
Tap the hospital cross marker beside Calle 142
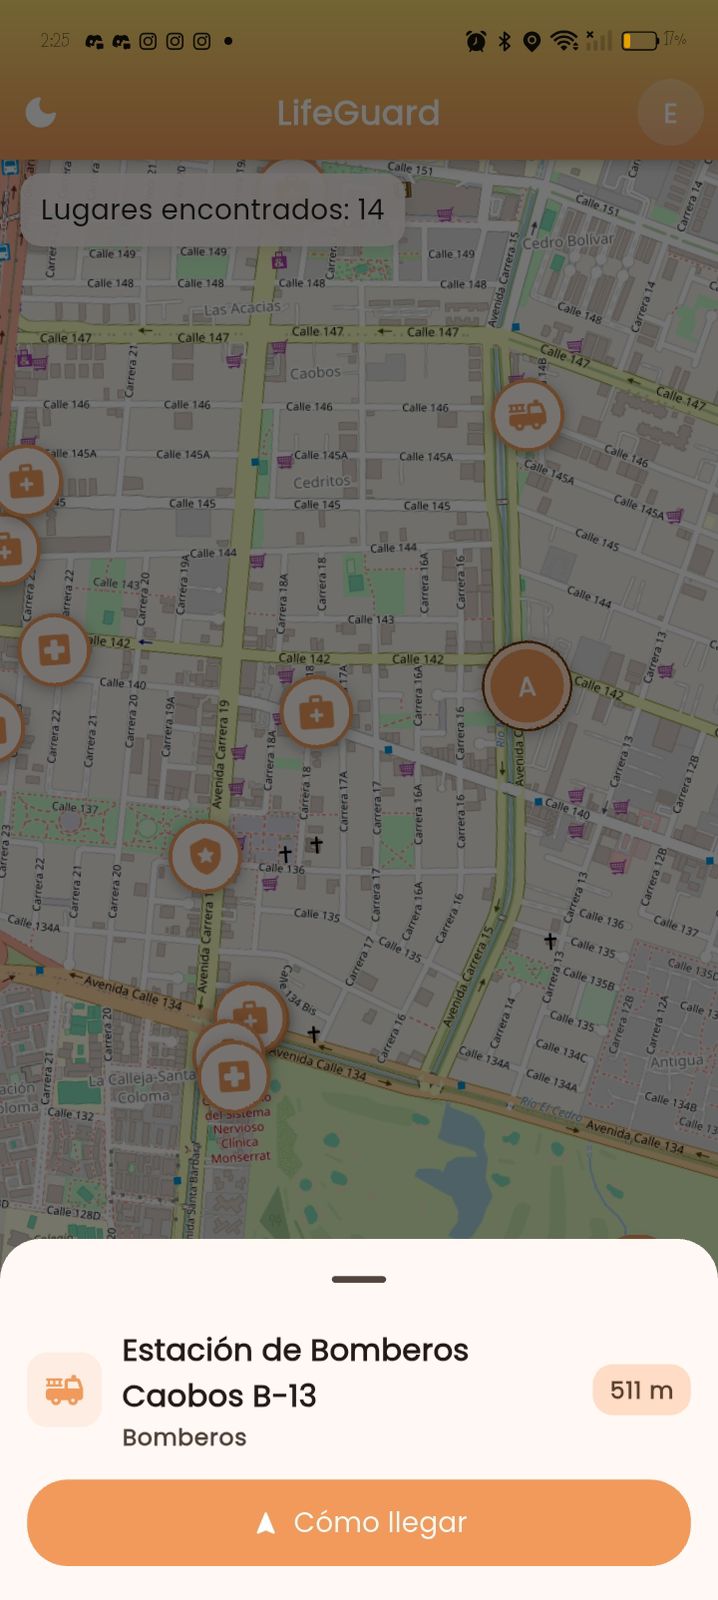point(54,651)
